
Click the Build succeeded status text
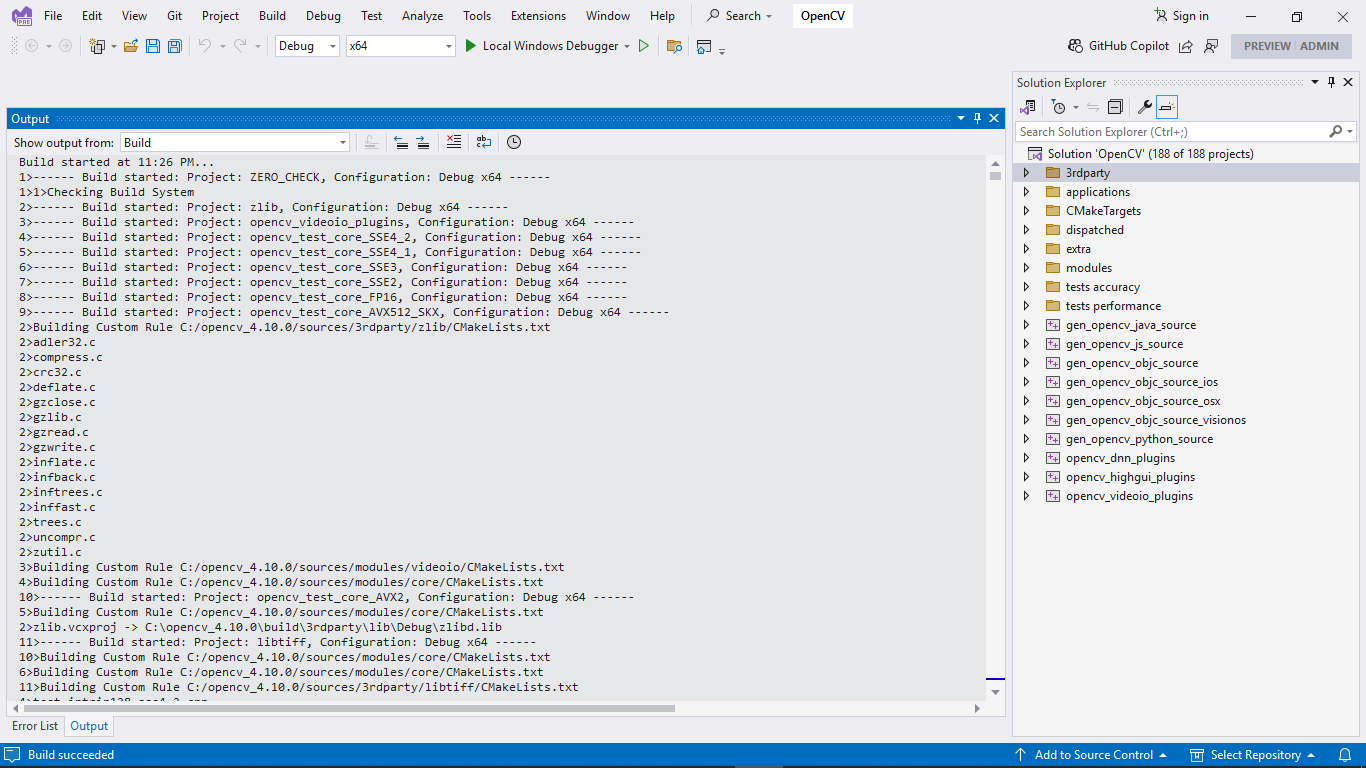coord(71,755)
